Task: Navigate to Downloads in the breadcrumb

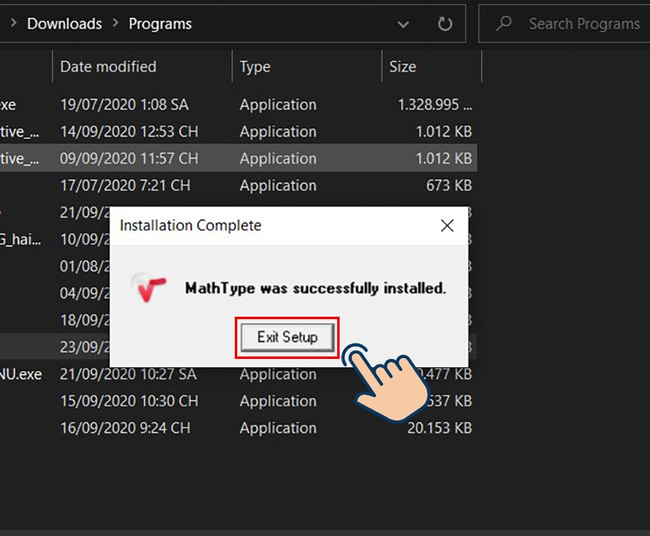Action: pos(64,23)
